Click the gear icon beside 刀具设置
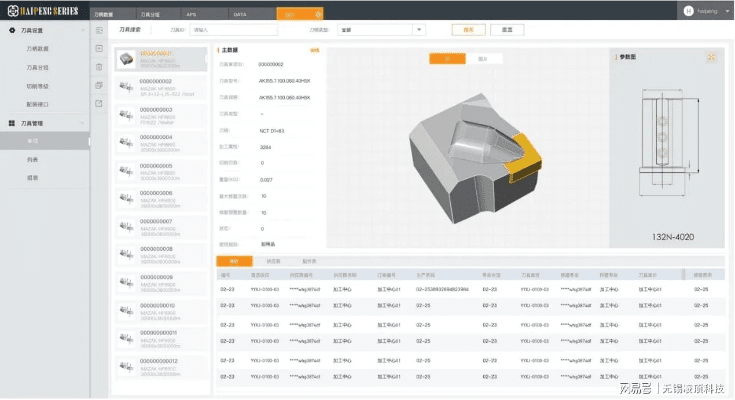Screen dimensions: 735x400 [x=10, y=30]
